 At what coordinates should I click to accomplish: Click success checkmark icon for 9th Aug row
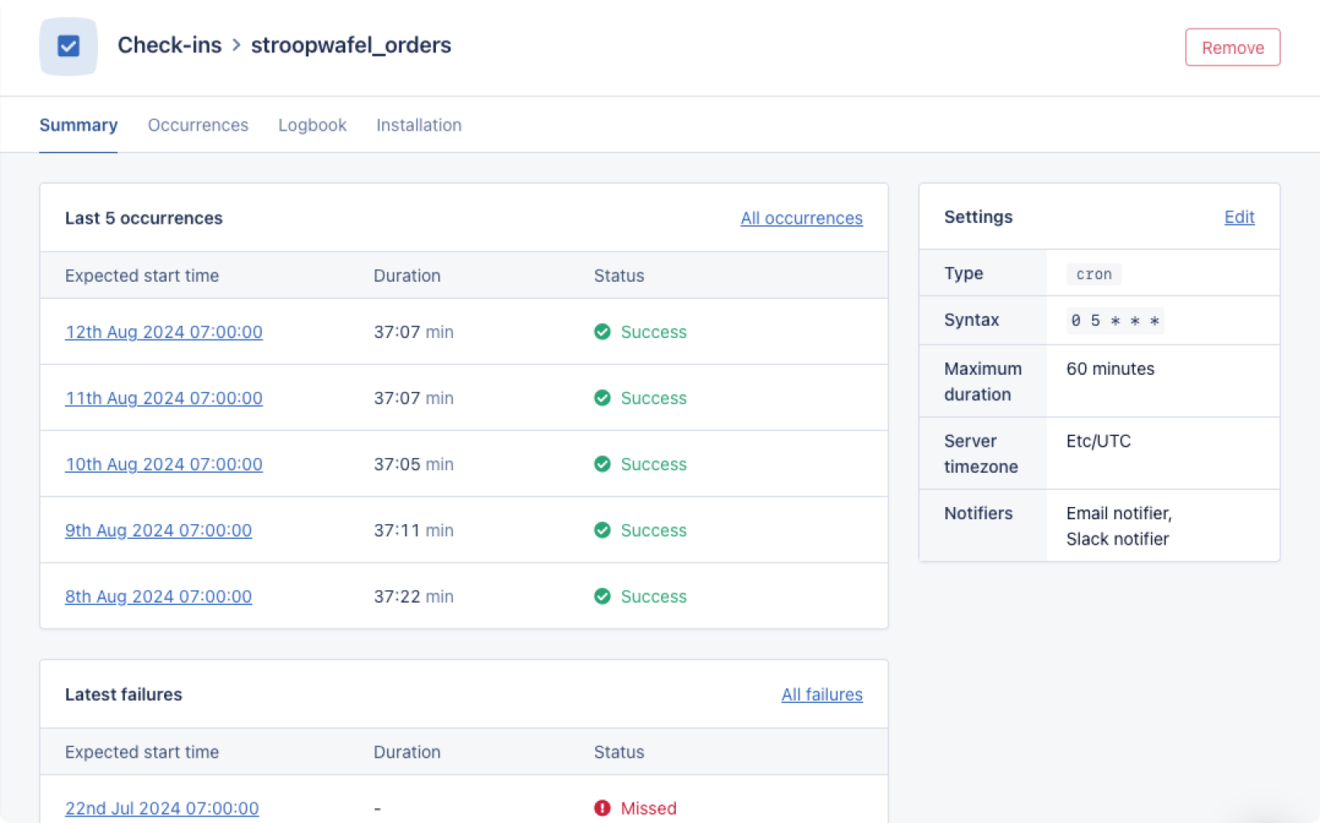[602, 530]
